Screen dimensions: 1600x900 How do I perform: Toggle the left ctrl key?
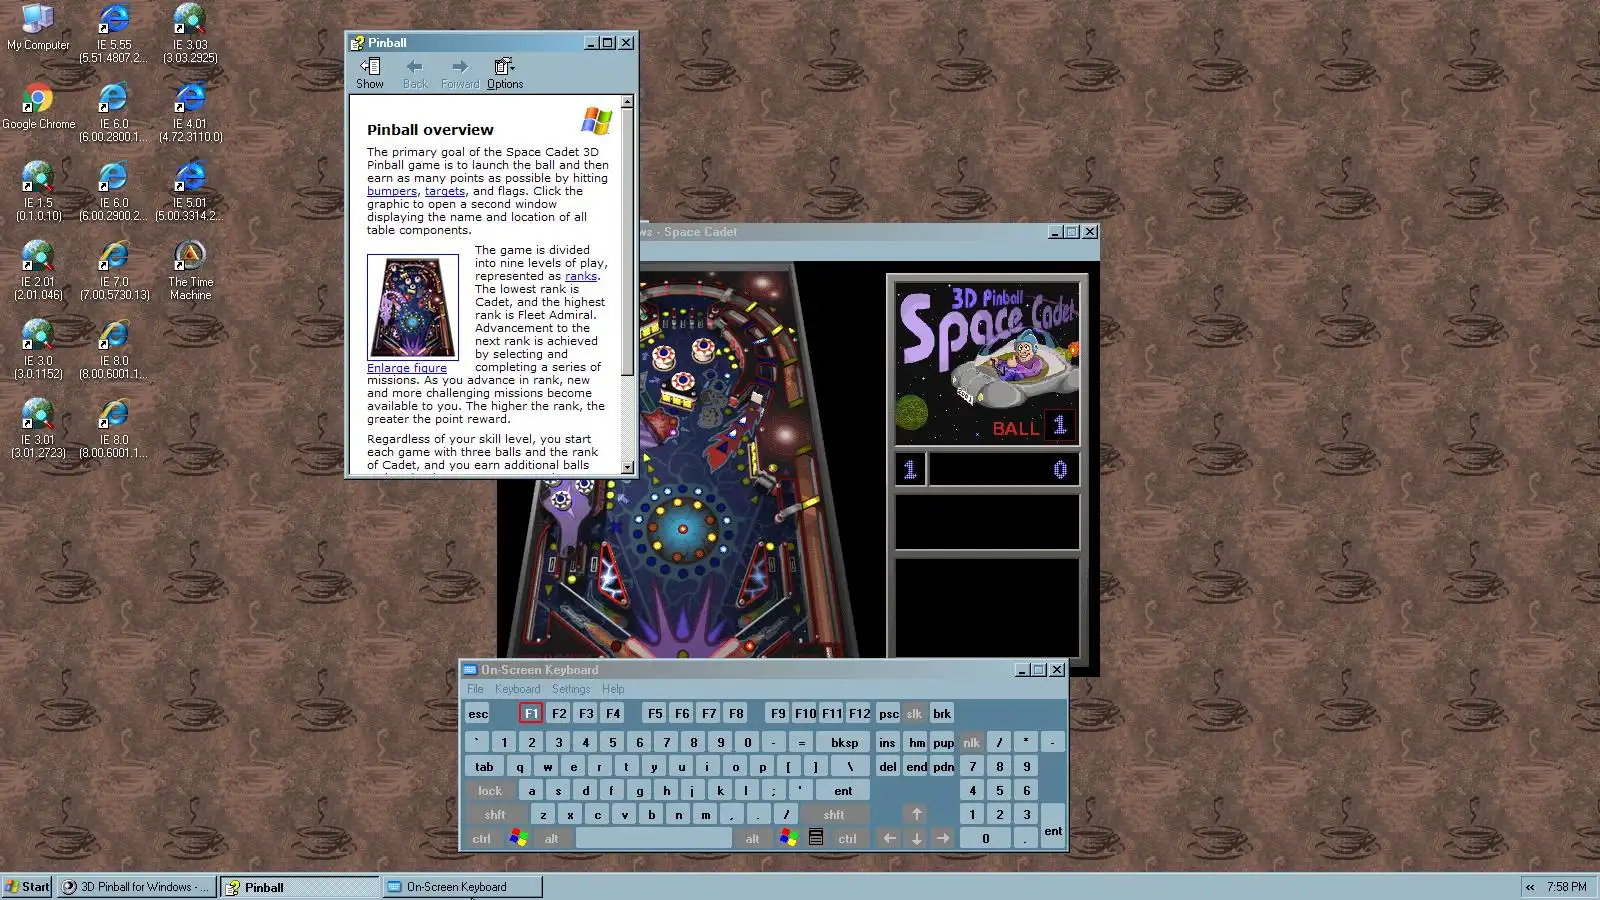click(481, 838)
